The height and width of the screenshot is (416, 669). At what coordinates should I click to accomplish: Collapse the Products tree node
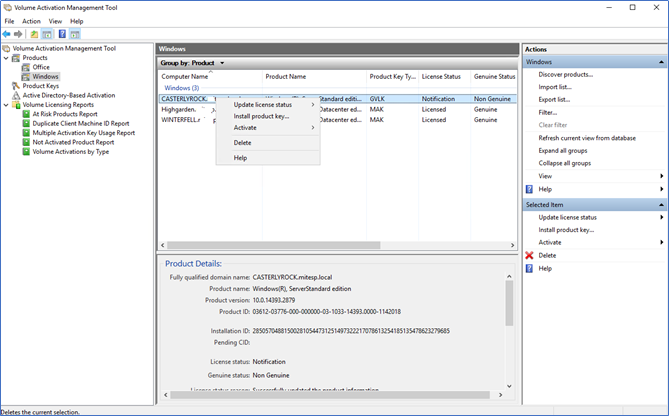coord(6,58)
